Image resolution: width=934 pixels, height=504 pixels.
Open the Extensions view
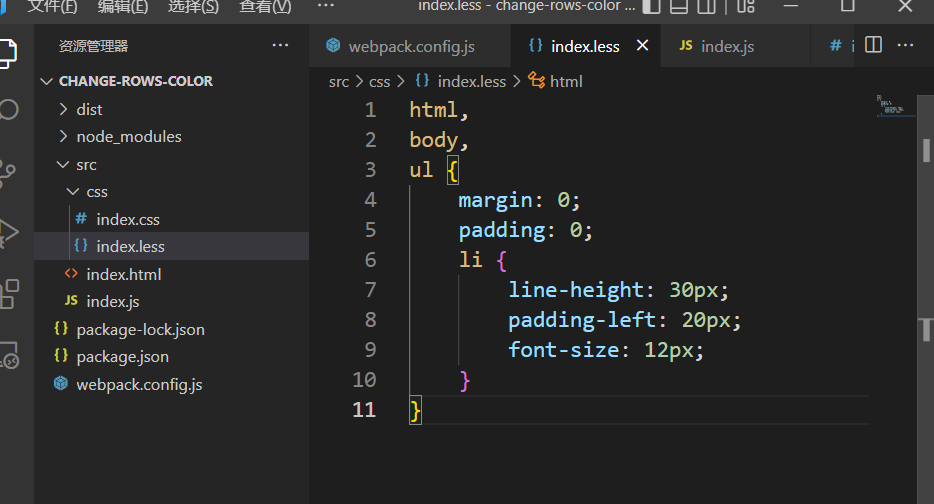pyautogui.click(x=8, y=293)
